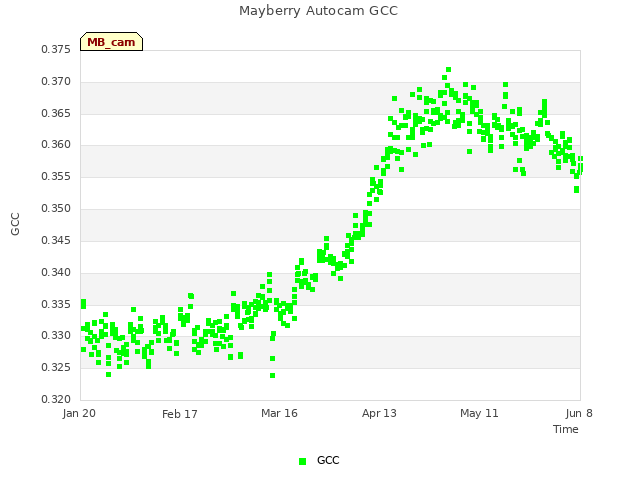Click the 0.365 y-axis value

point(56,113)
